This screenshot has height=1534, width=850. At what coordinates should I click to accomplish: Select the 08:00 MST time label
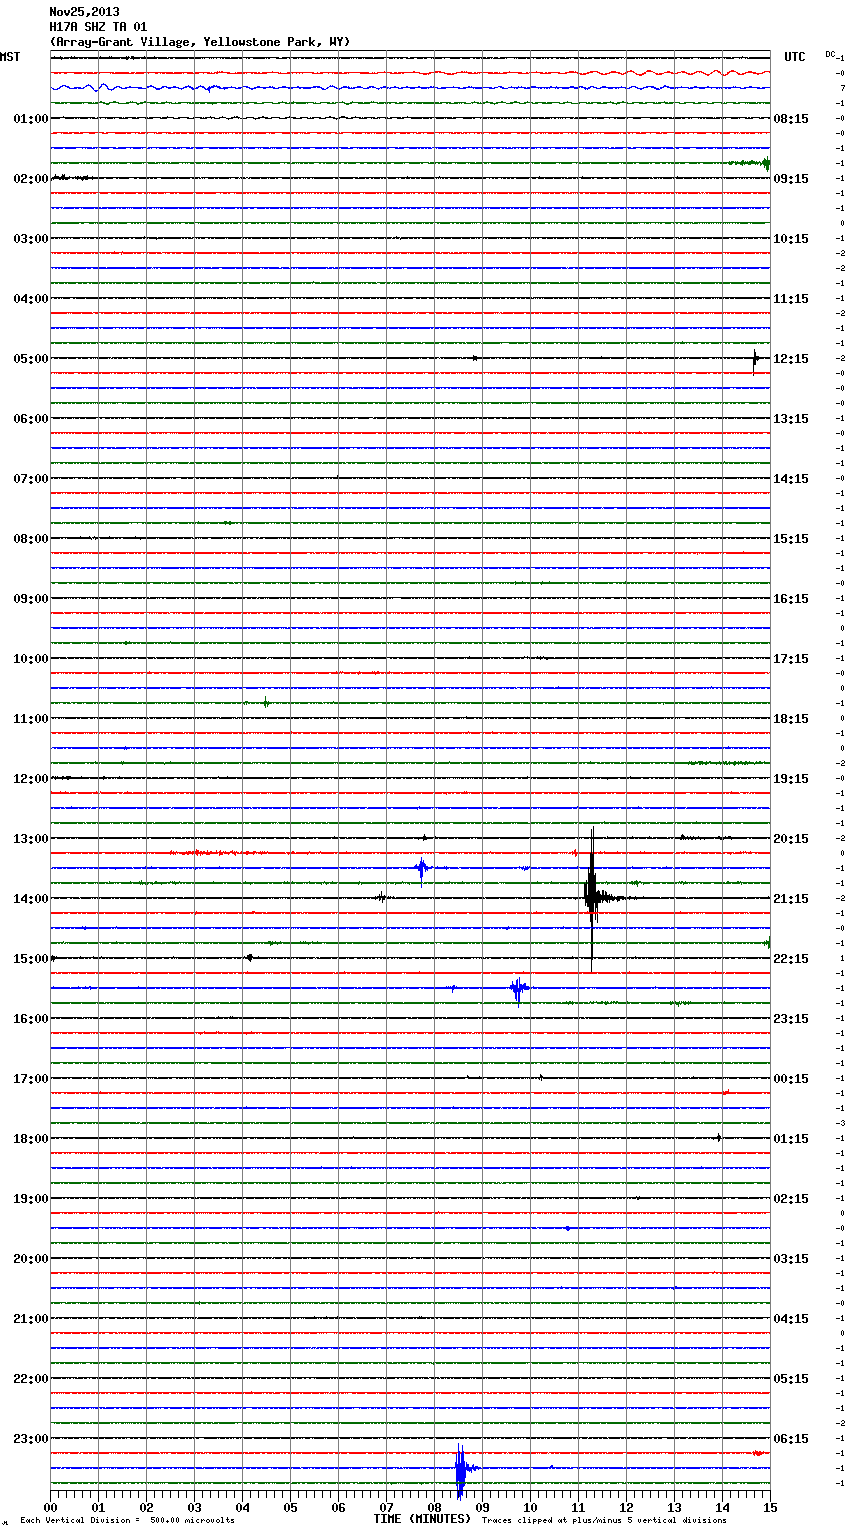[x=30, y=539]
